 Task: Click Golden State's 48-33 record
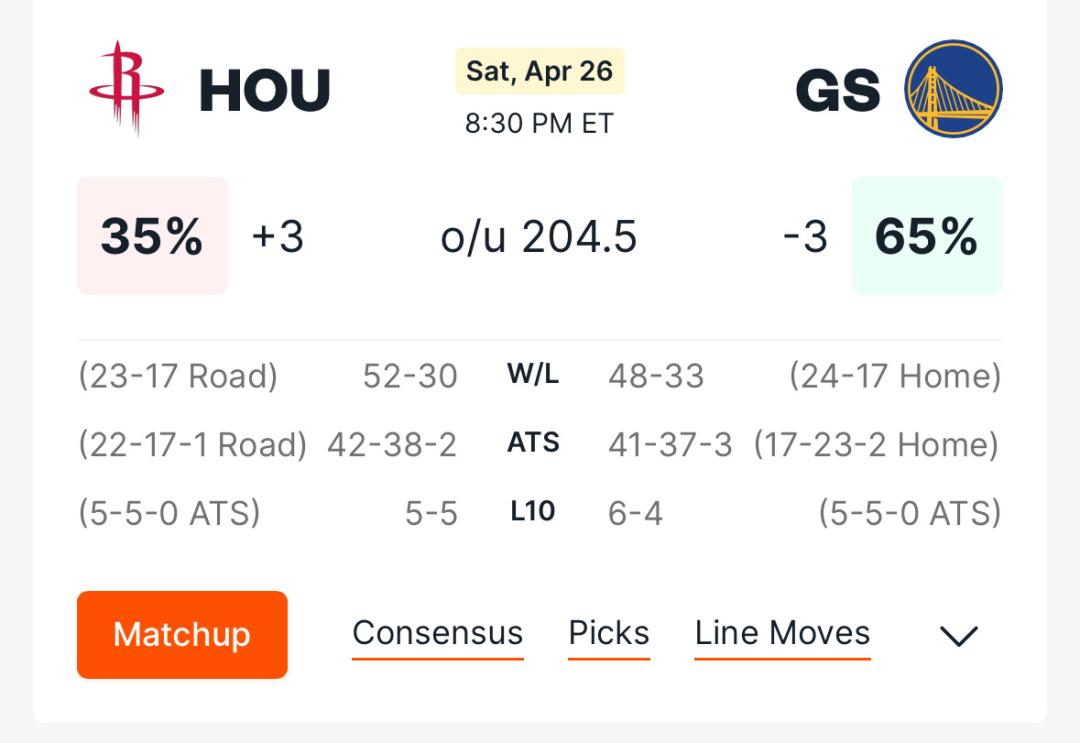click(656, 376)
